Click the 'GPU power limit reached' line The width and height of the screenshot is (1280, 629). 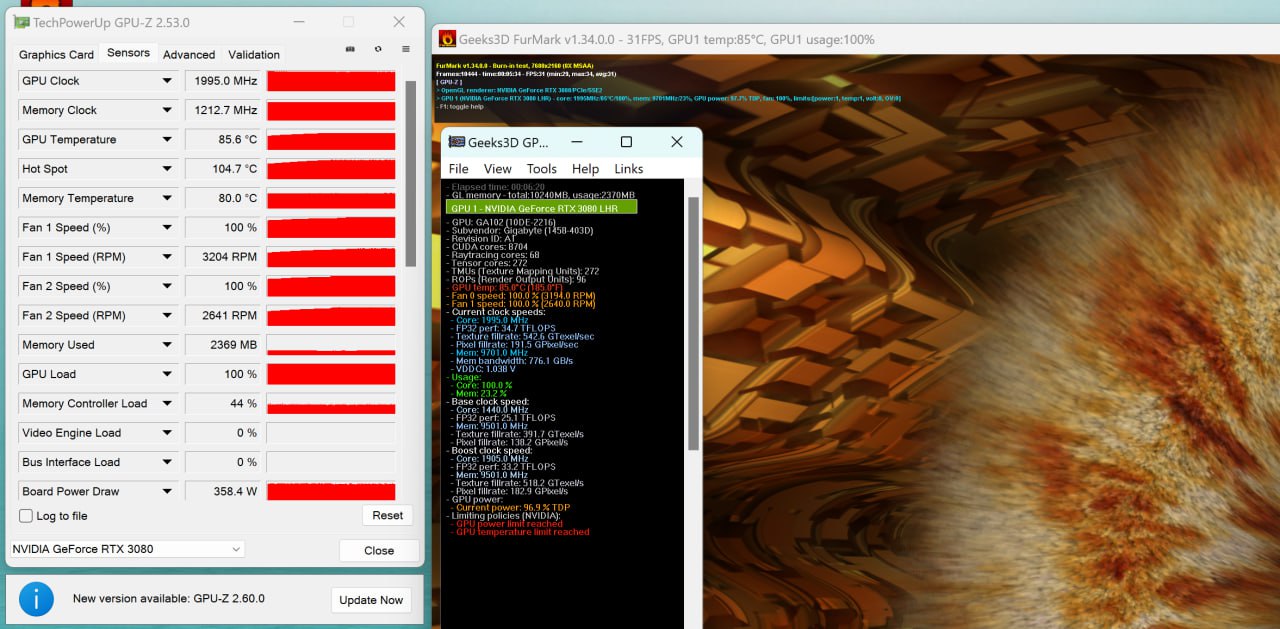click(x=508, y=524)
